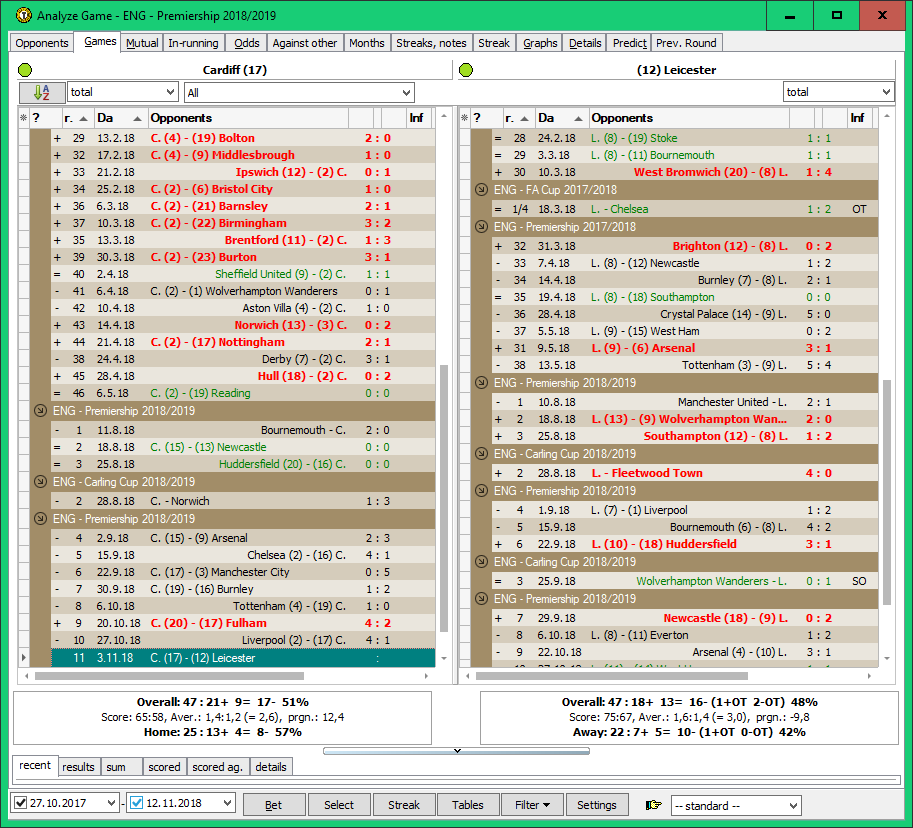
Task: Uncheck the 27.10.2017 date checkbox
Action: point(22,804)
